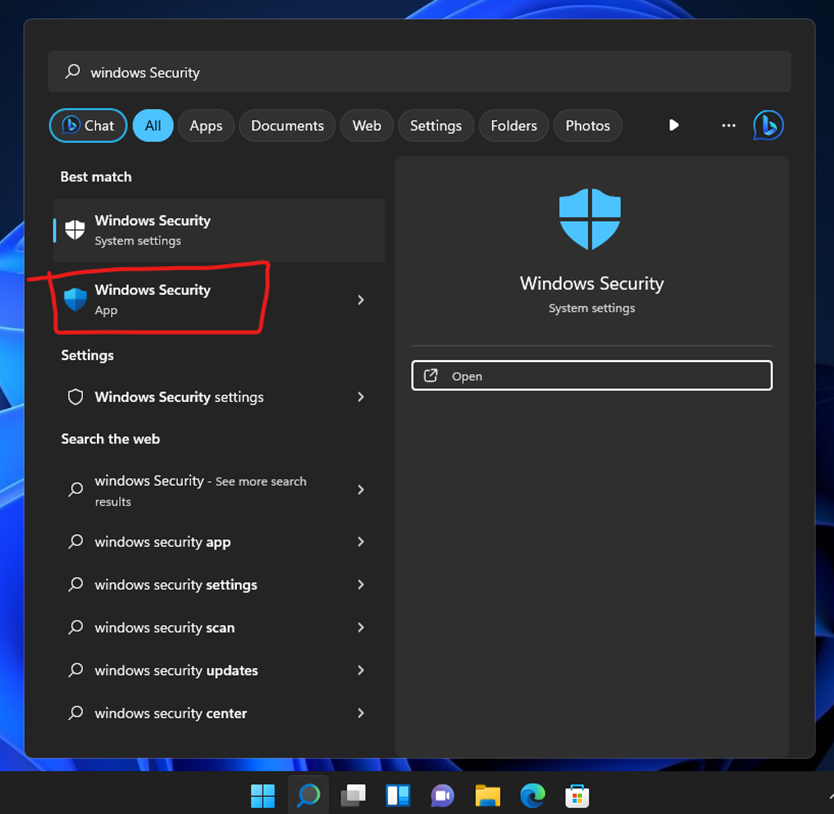Expand chevron for 'windows security center'

[361, 713]
